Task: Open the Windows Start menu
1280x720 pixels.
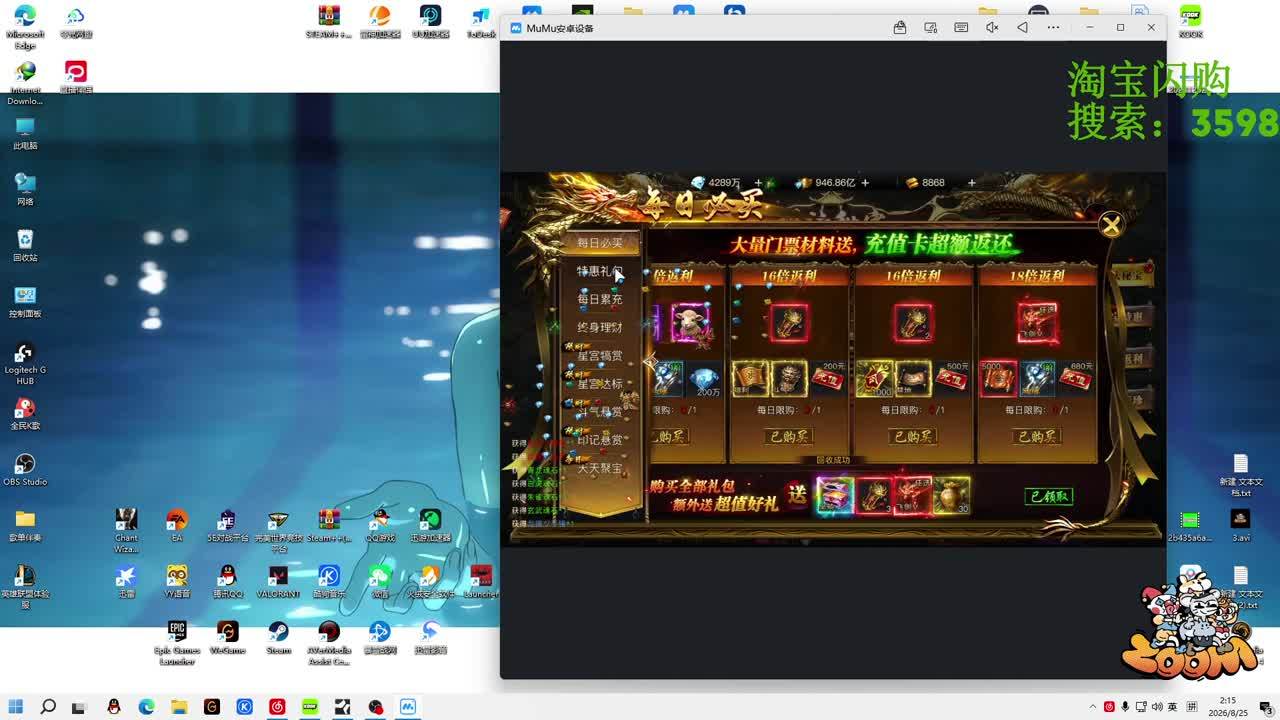Action: point(16,707)
